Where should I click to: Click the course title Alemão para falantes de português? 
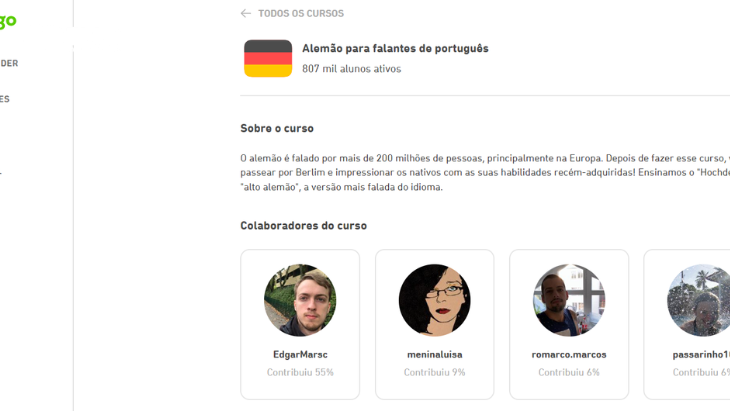395,48
